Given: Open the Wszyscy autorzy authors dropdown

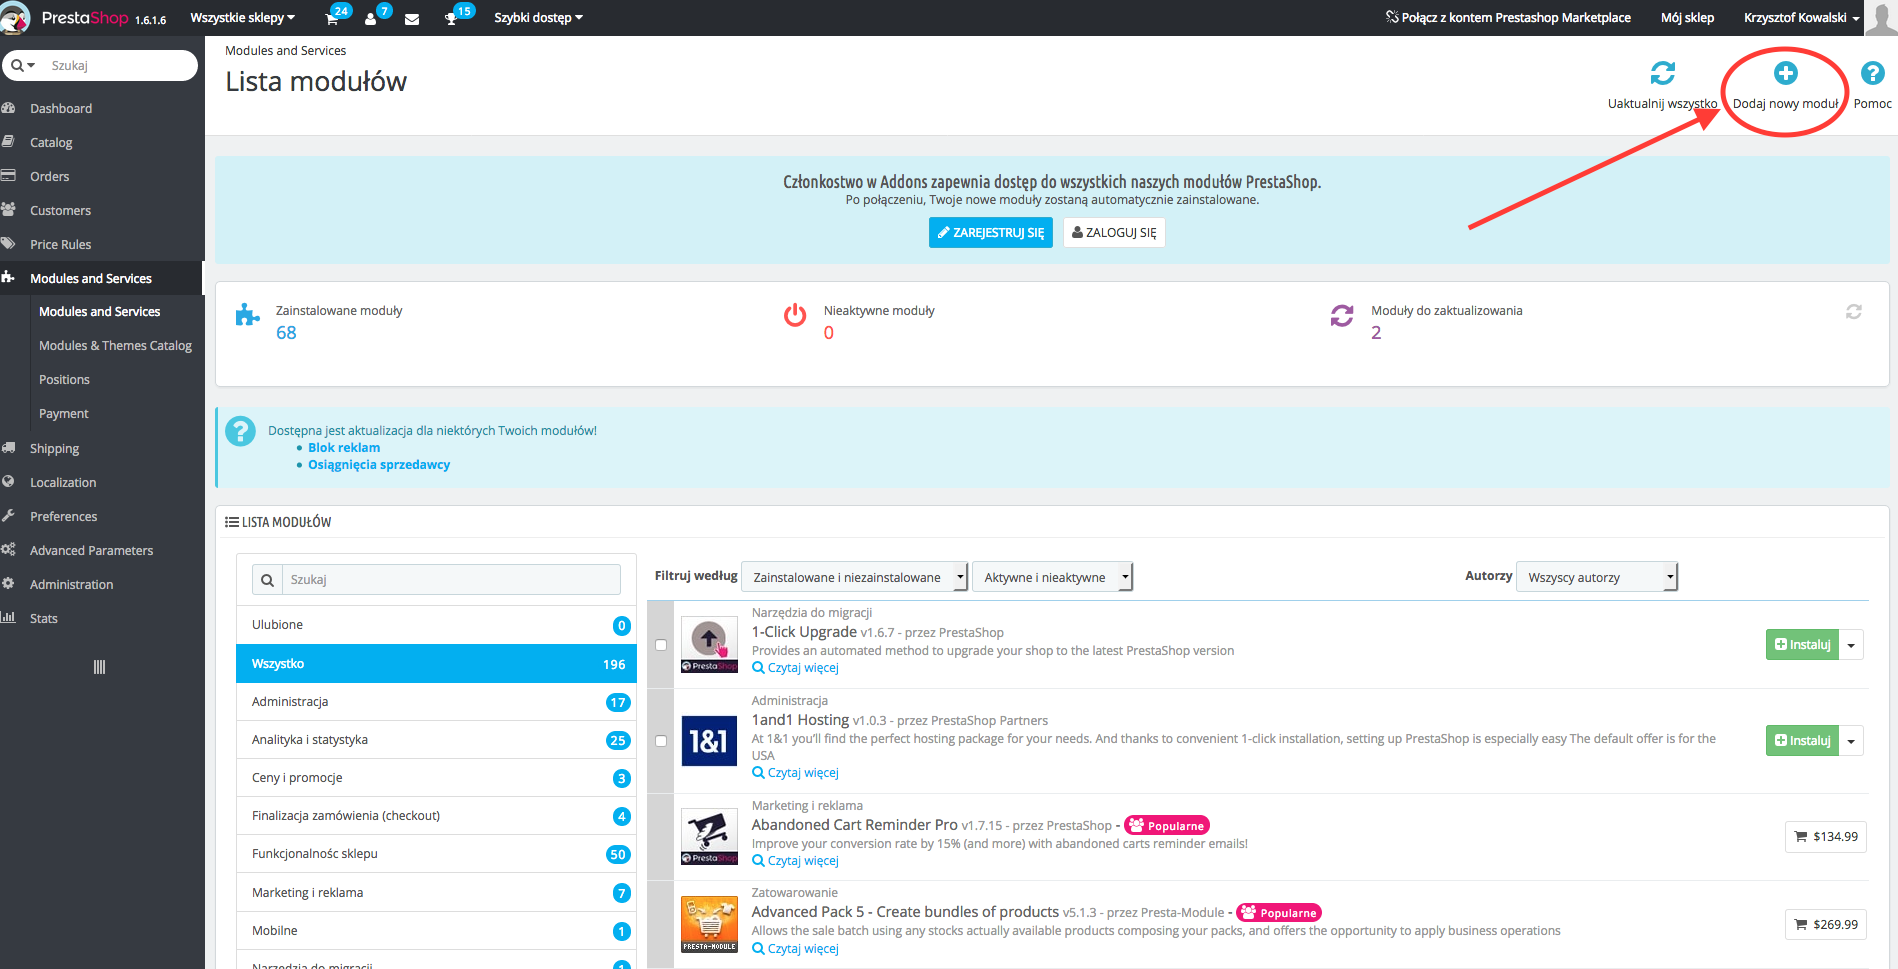Looking at the screenshot, I should point(1596,577).
